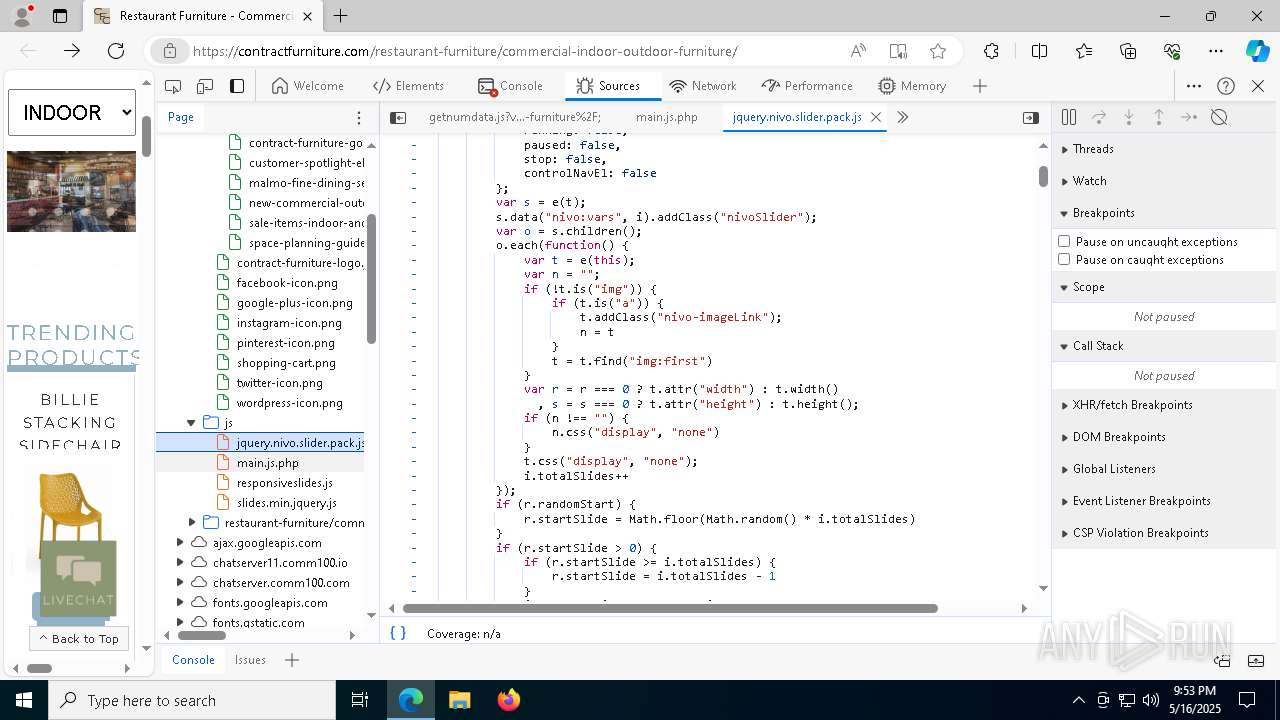Click Step over next function call

[1099, 117]
